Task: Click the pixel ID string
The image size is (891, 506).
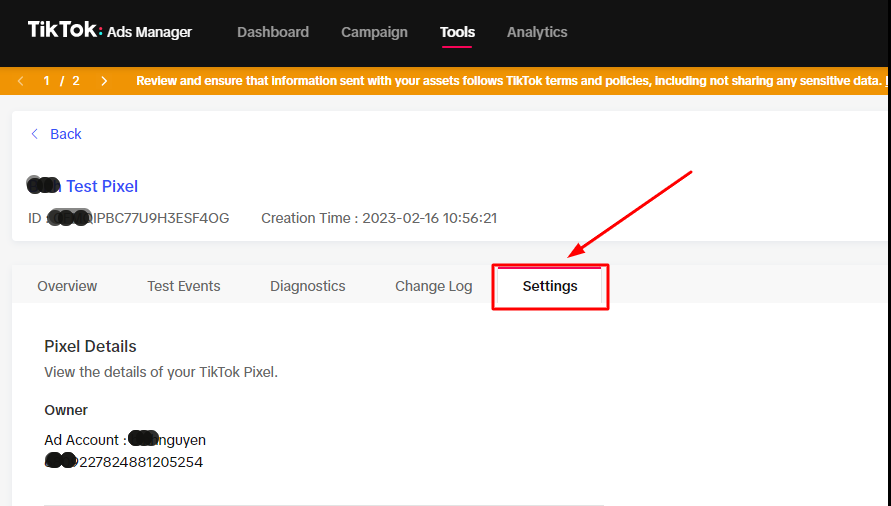Action: click(140, 217)
